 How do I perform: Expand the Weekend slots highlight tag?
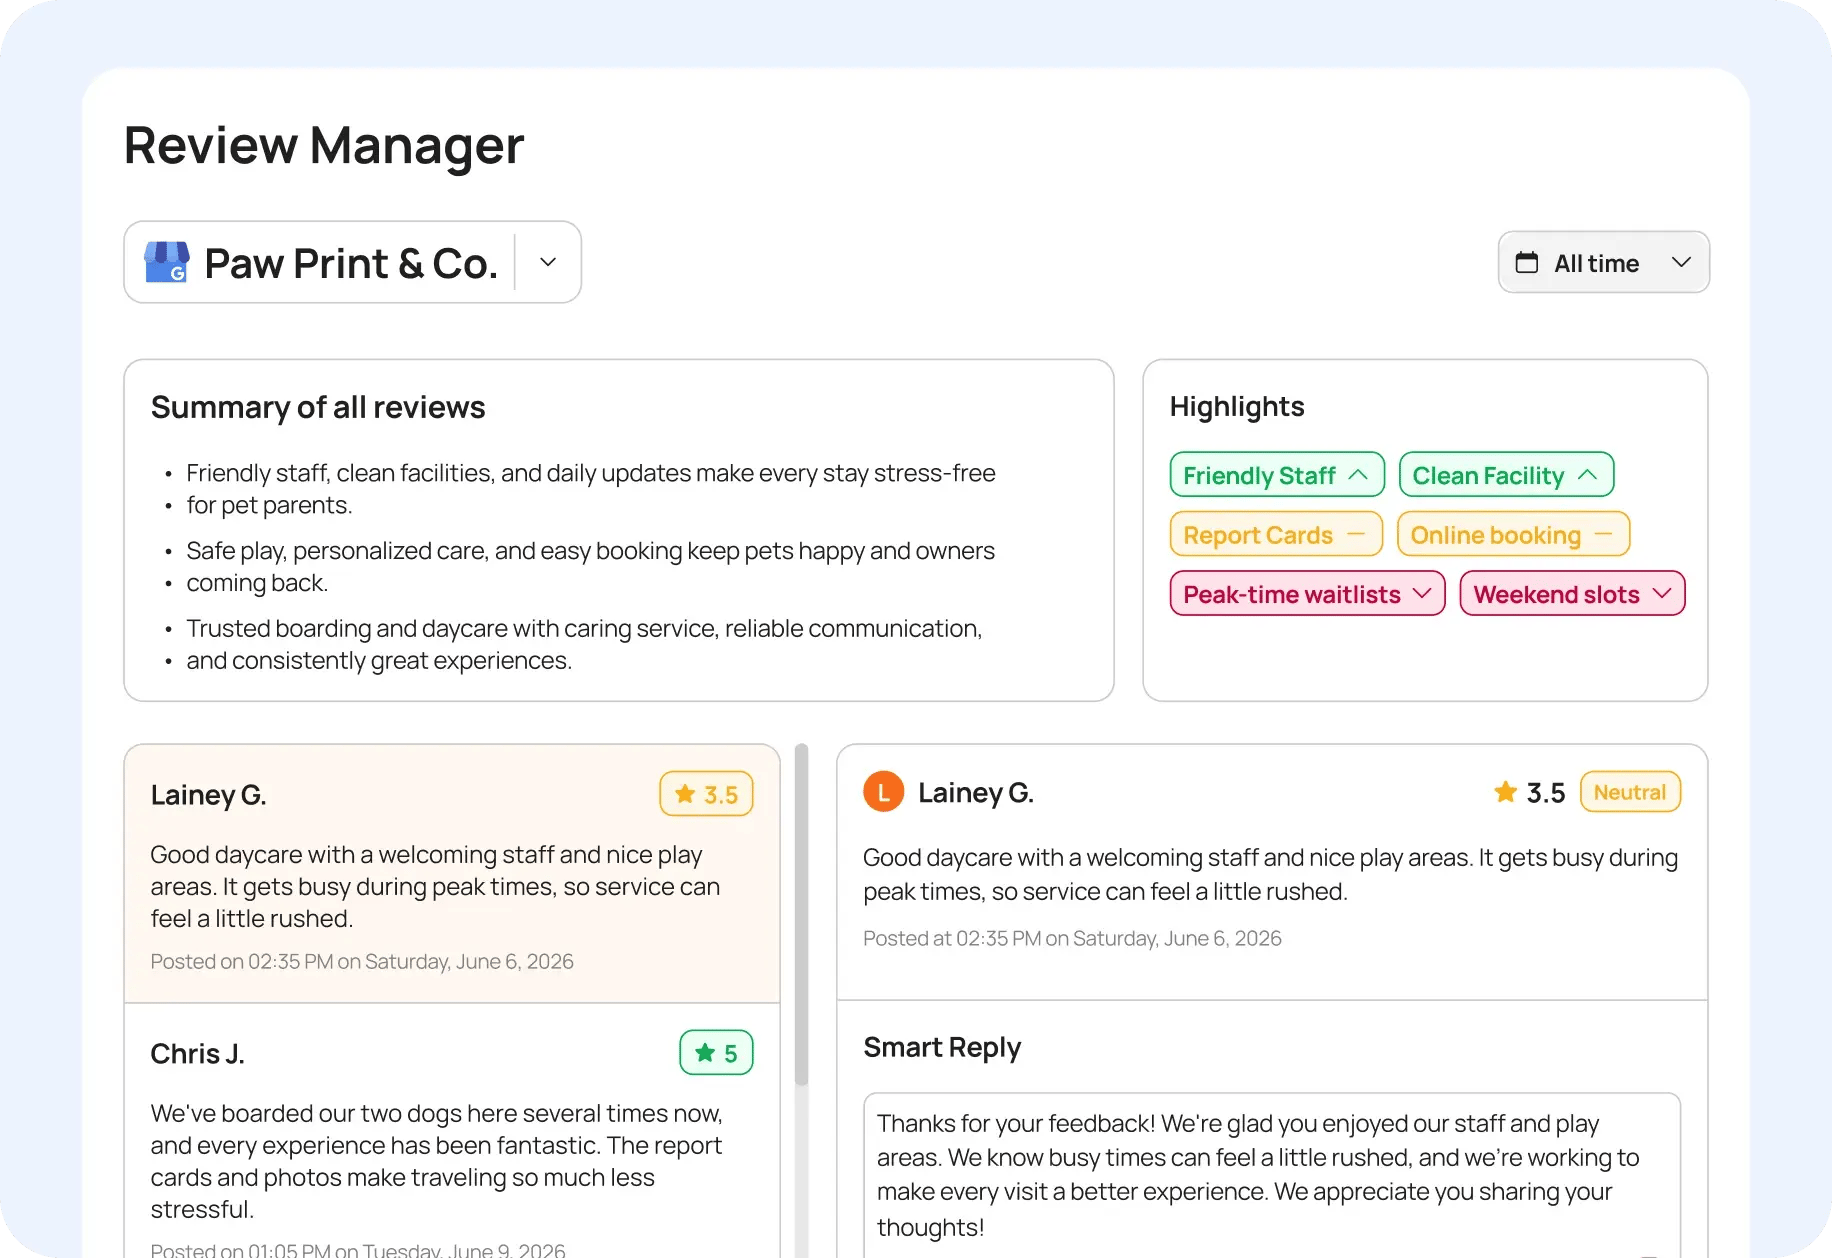click(x=1572, y=594)
